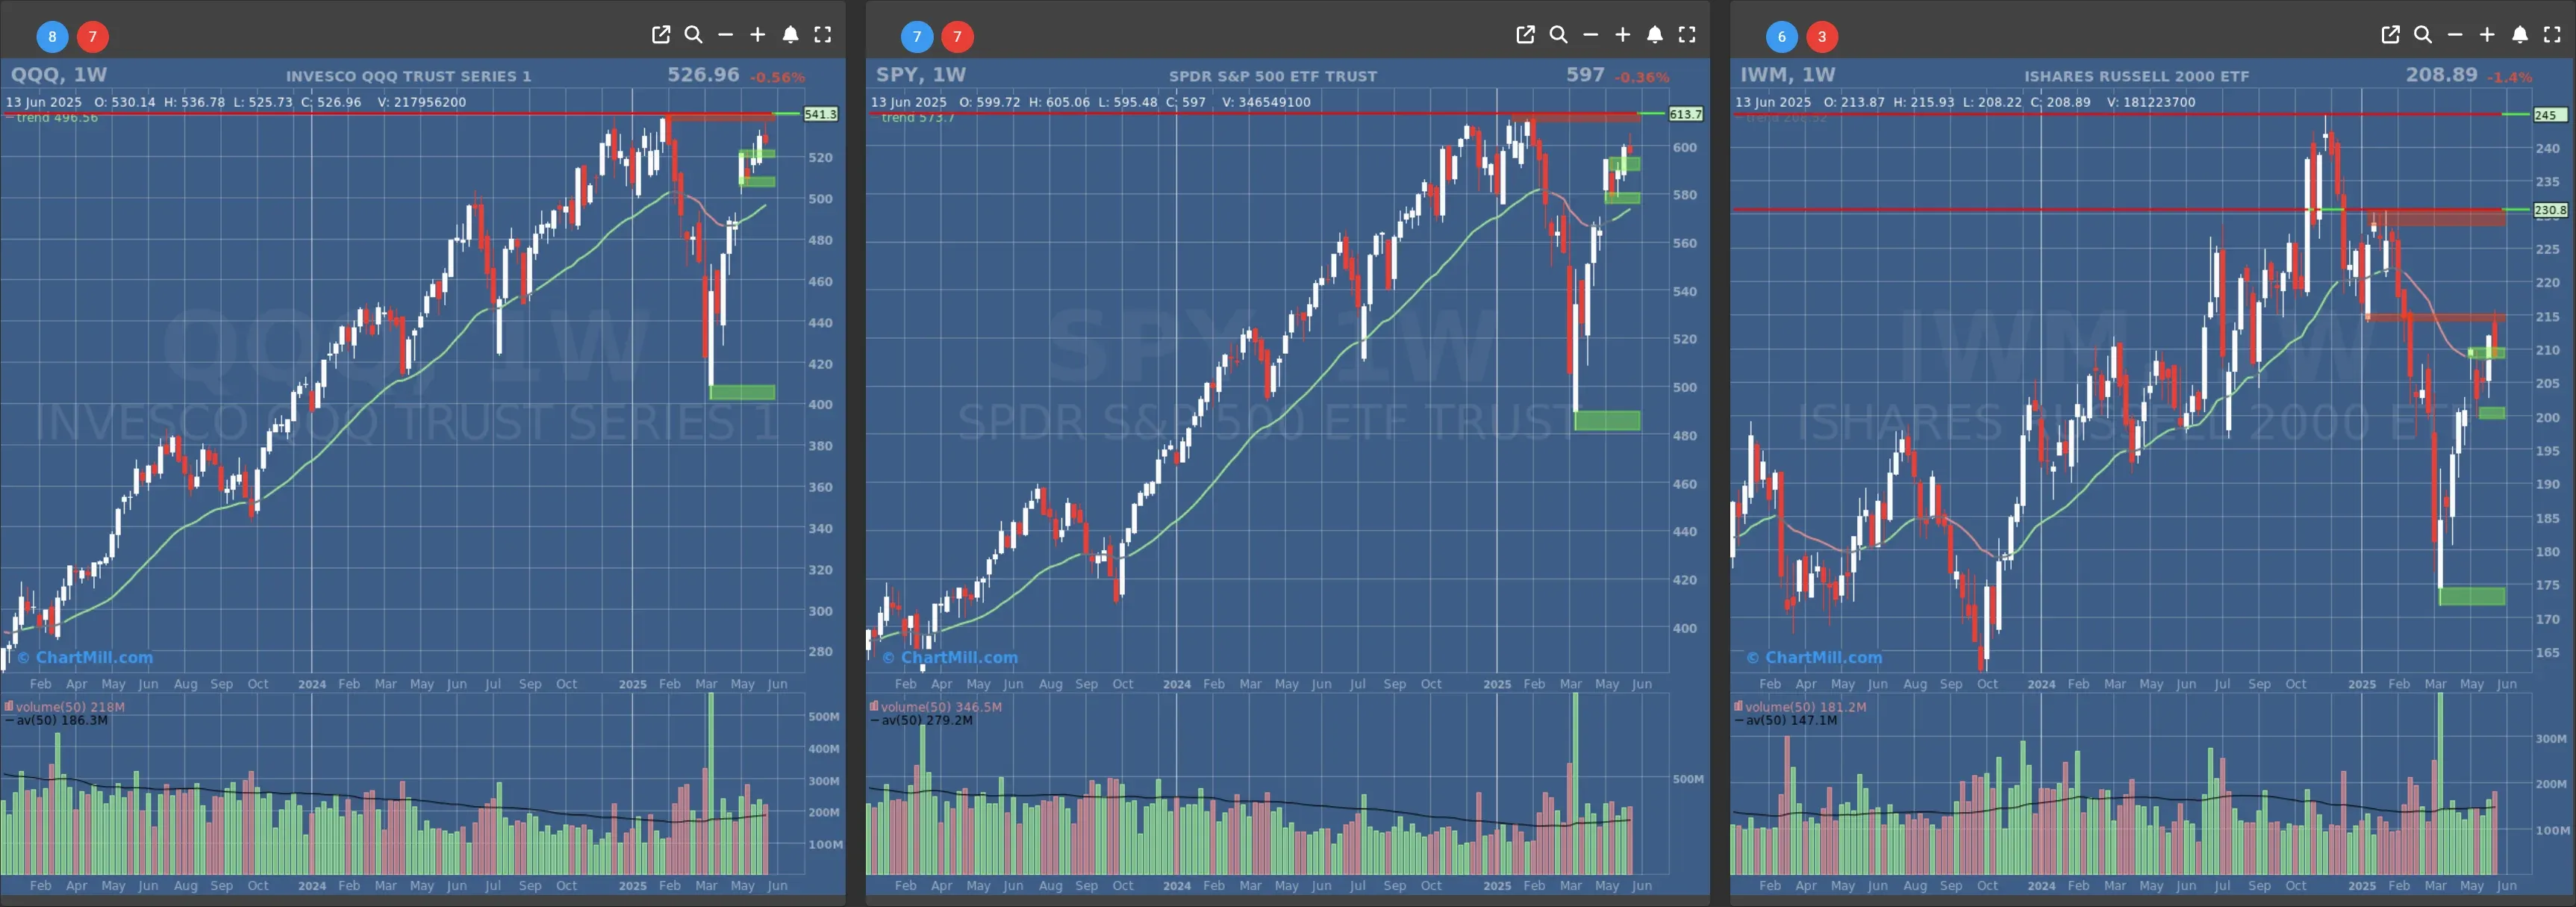This screenshot has height=907, width=2576.
Task: Click the 613.7 price label on SPY axis
Action: (x=1685, y=114)
